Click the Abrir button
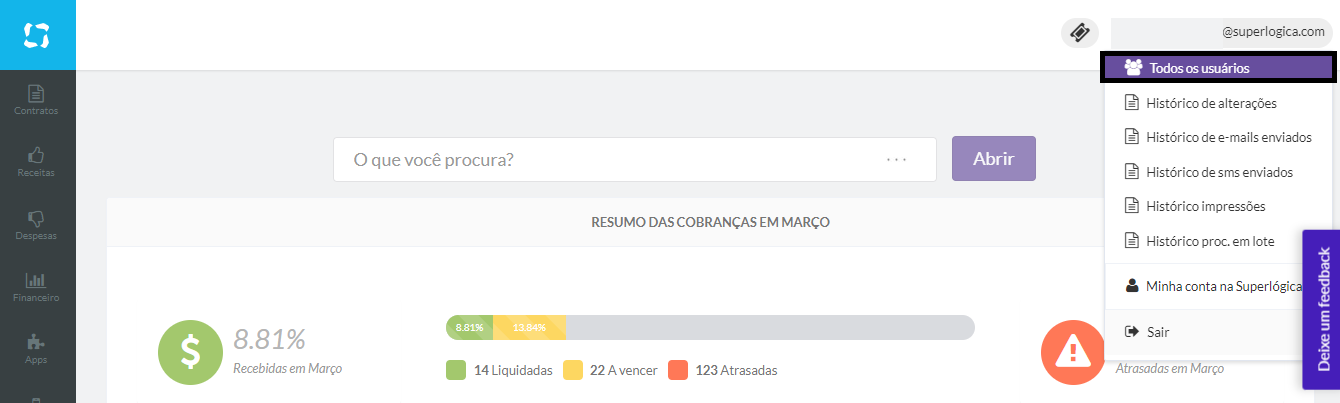The height and width of the screenshot is (403, 1340). click(993, 159)
